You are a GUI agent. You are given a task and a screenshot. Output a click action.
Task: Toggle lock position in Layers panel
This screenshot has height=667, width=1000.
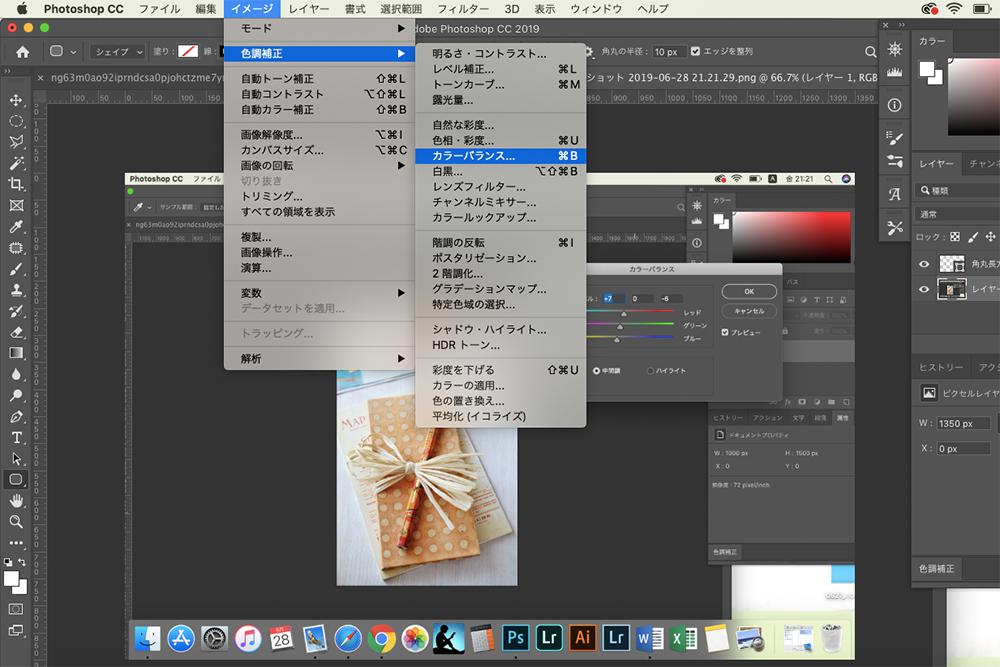[x=990, y=237]
